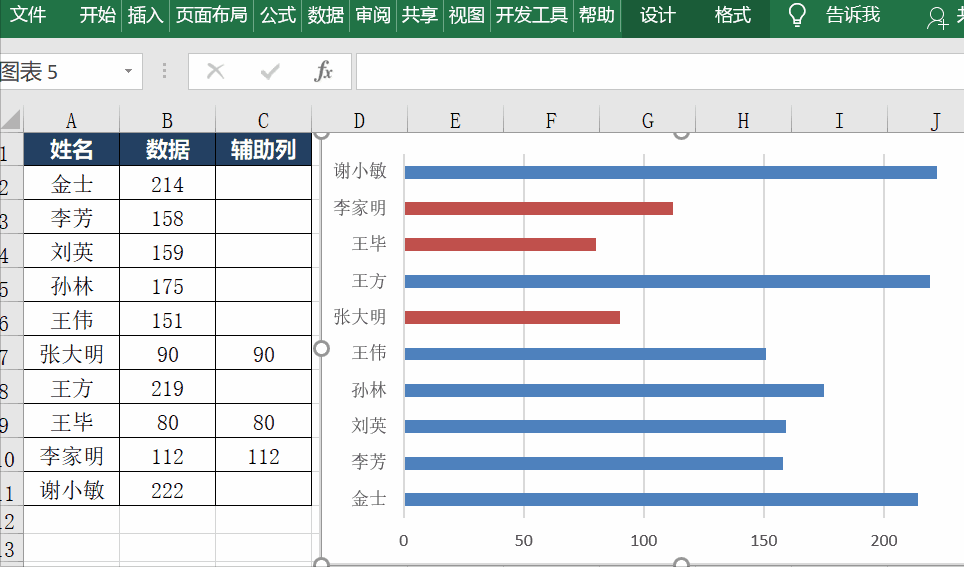Viewport: 964px width, 567px height.
Task: Switch to the 开始 ribbon tab
Action: coord(98,15)
